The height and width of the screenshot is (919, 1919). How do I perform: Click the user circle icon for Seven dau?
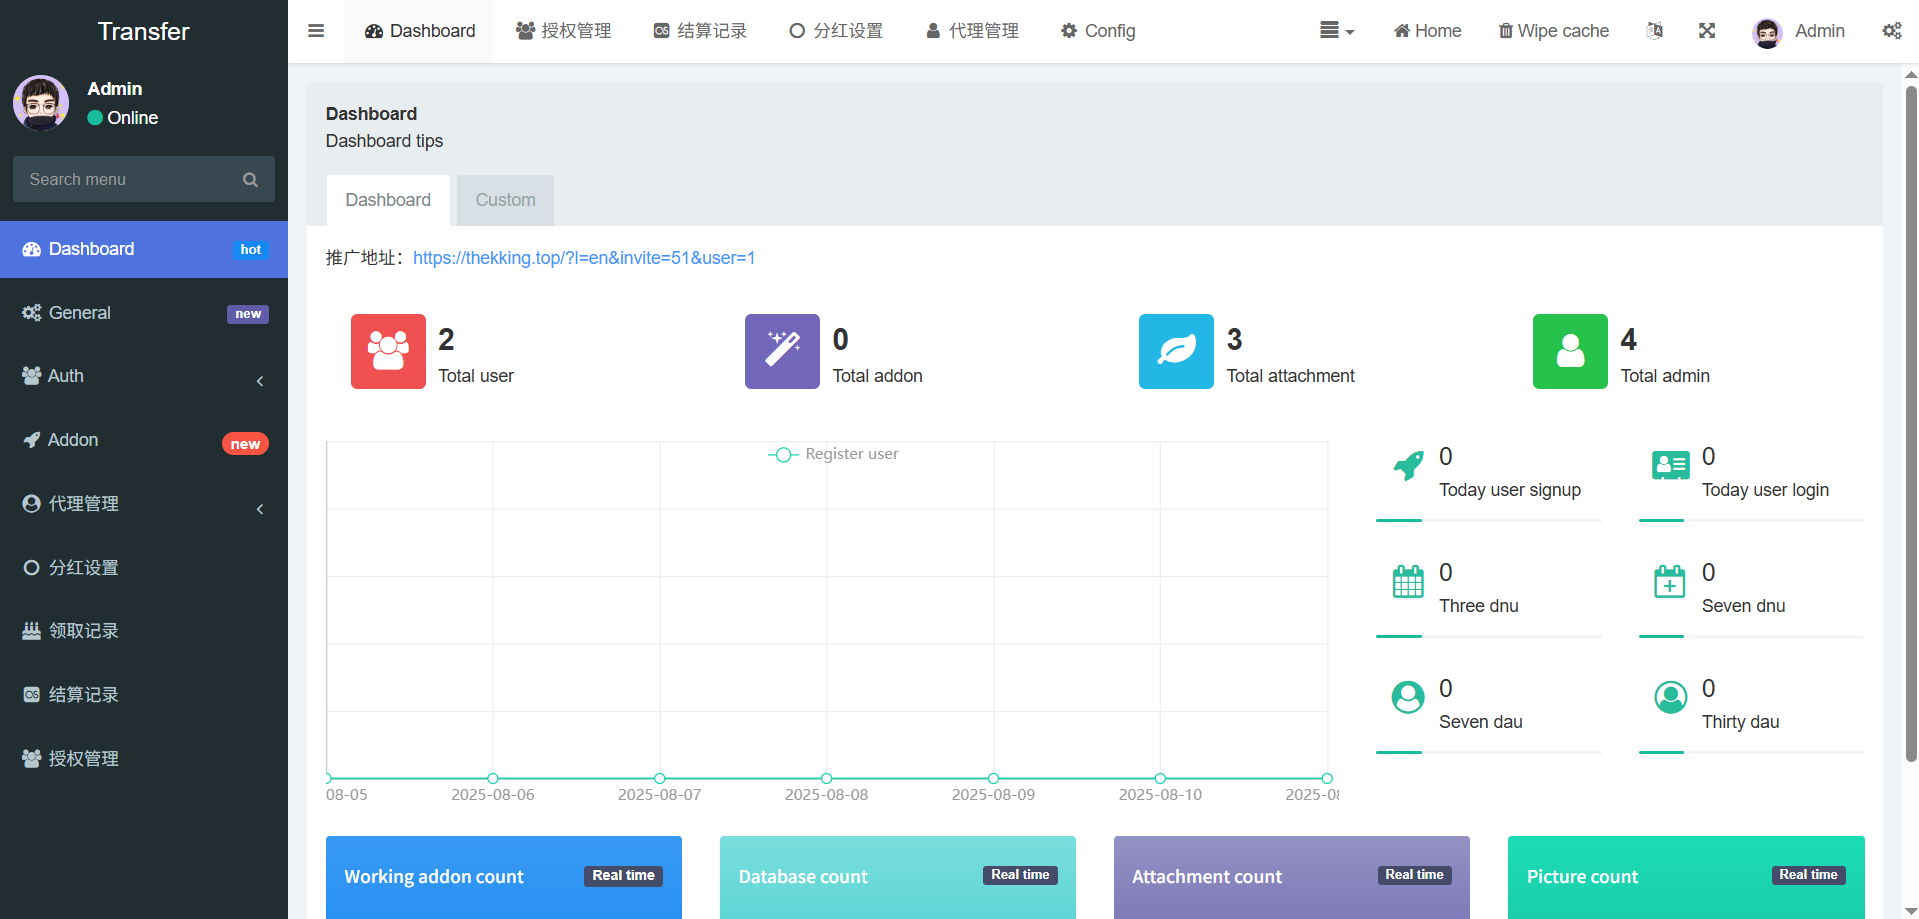pos(1408,697)
